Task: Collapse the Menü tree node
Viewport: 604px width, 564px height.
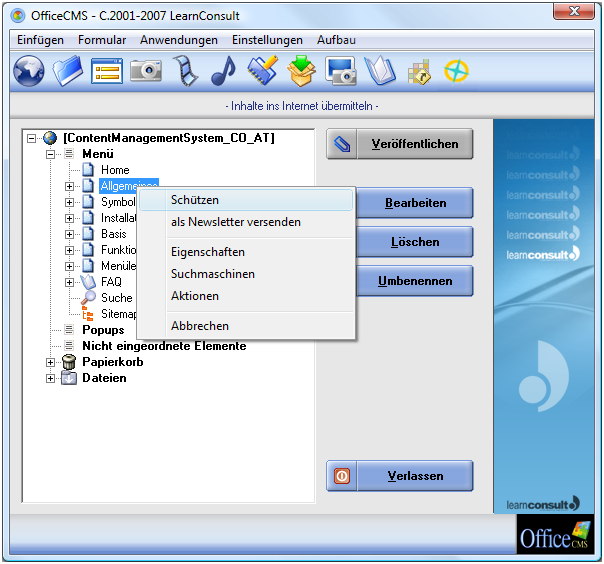Action: point(50,154)
